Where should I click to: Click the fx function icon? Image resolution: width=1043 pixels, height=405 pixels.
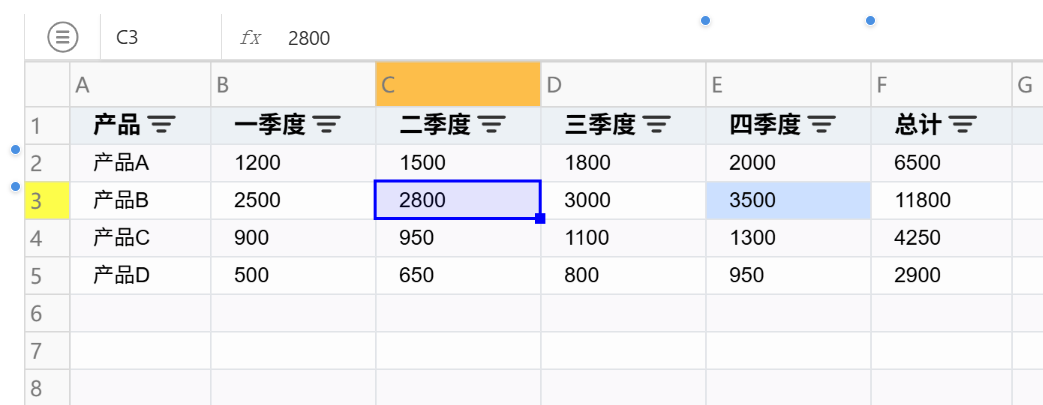coord(250,38)
